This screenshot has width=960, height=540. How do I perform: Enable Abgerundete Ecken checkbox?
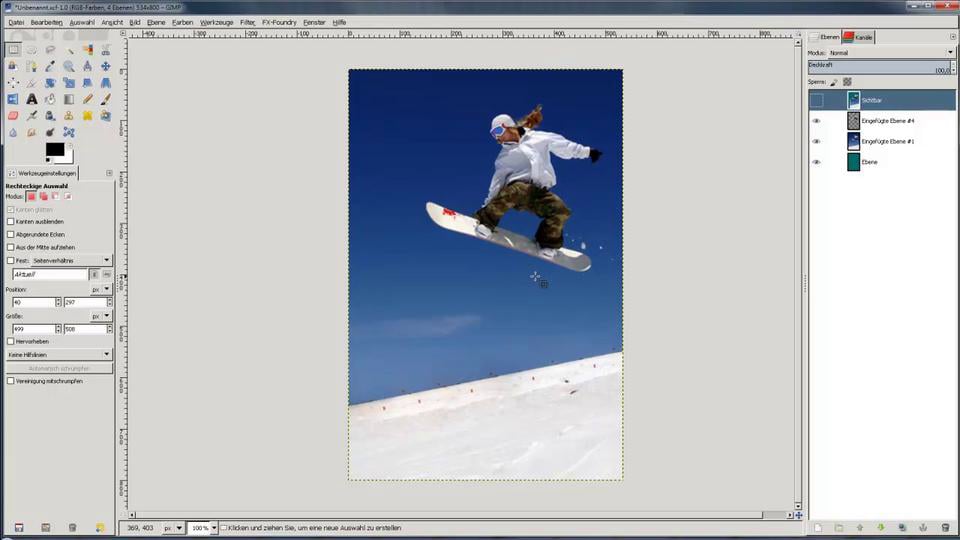click(10, 234)
